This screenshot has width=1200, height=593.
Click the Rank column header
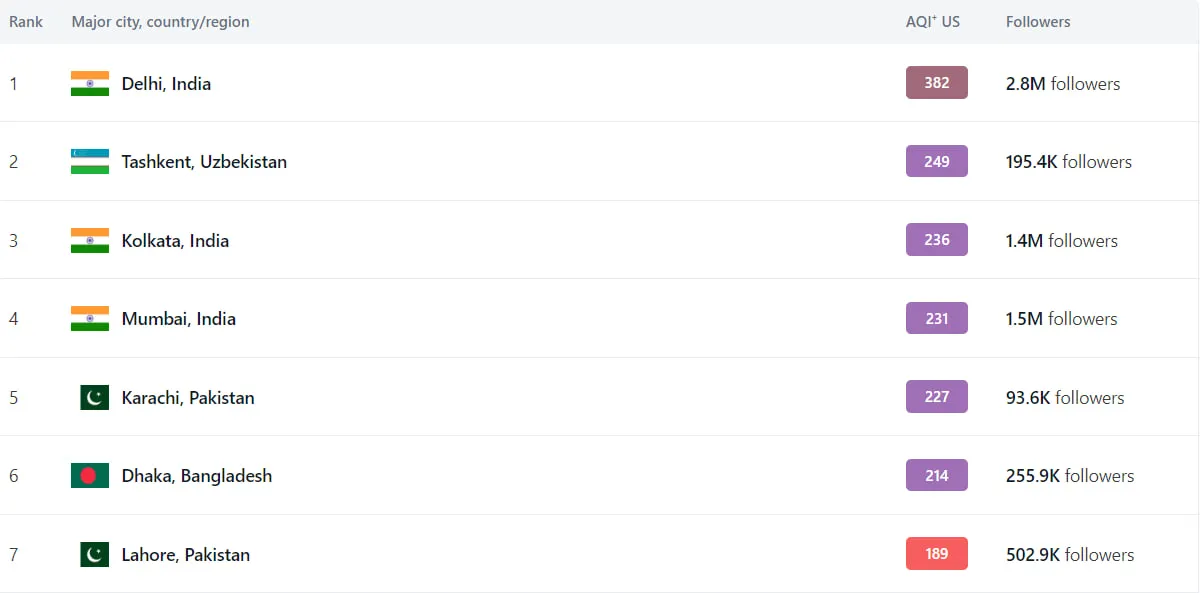click(26, 22)
